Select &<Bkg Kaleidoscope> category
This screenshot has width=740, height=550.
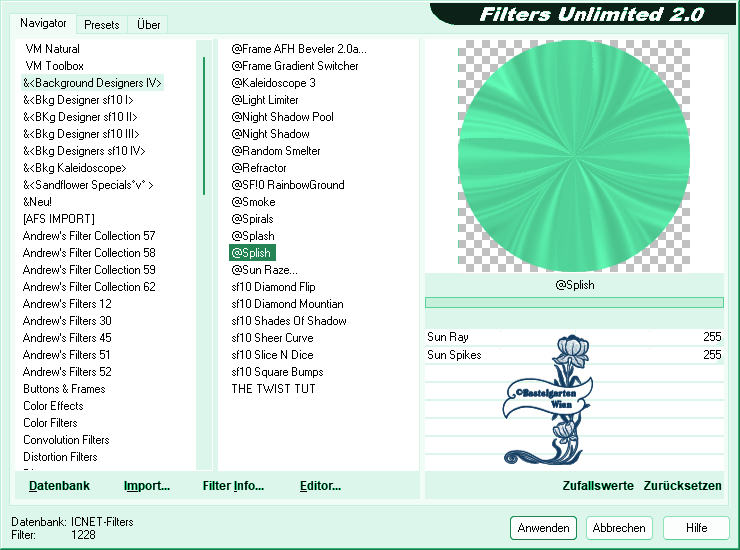click(75, 168)
